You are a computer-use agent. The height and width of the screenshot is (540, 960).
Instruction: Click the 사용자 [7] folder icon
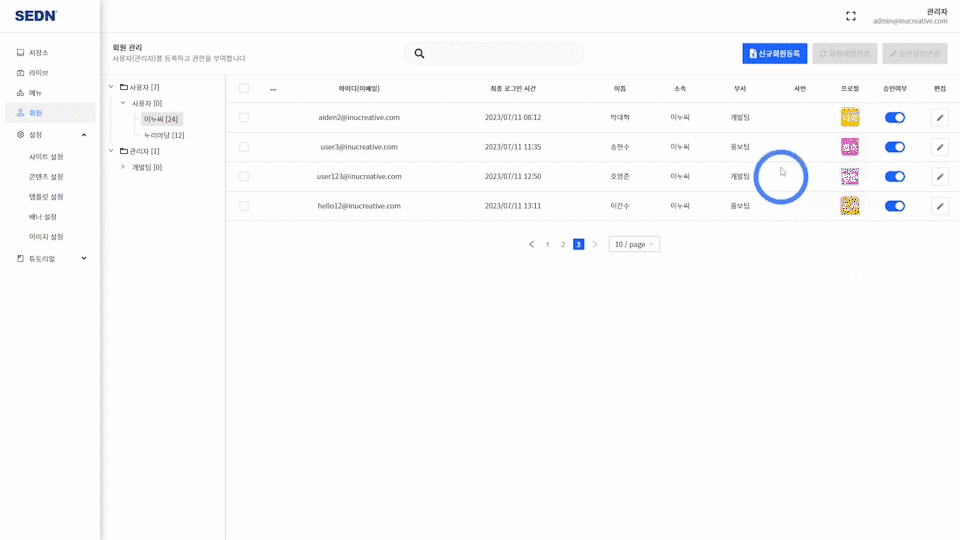click(124, 88)
